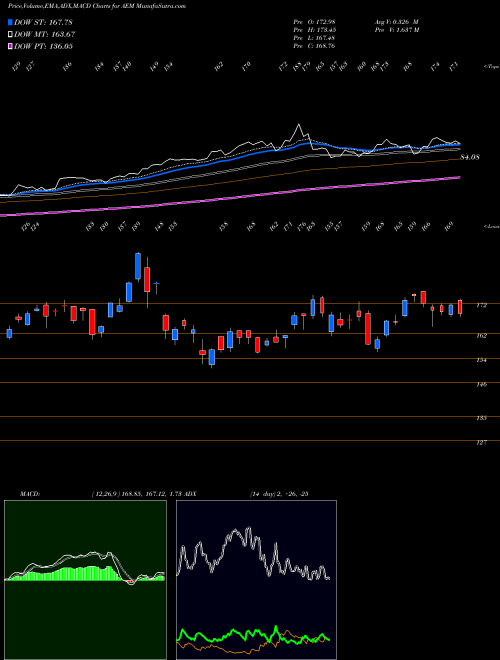This screenshot has width=500, height=660.
Task: Click the MACD '(12,26,9) 168.83, 167.12, 1.73' values
Action: point(135,493)
